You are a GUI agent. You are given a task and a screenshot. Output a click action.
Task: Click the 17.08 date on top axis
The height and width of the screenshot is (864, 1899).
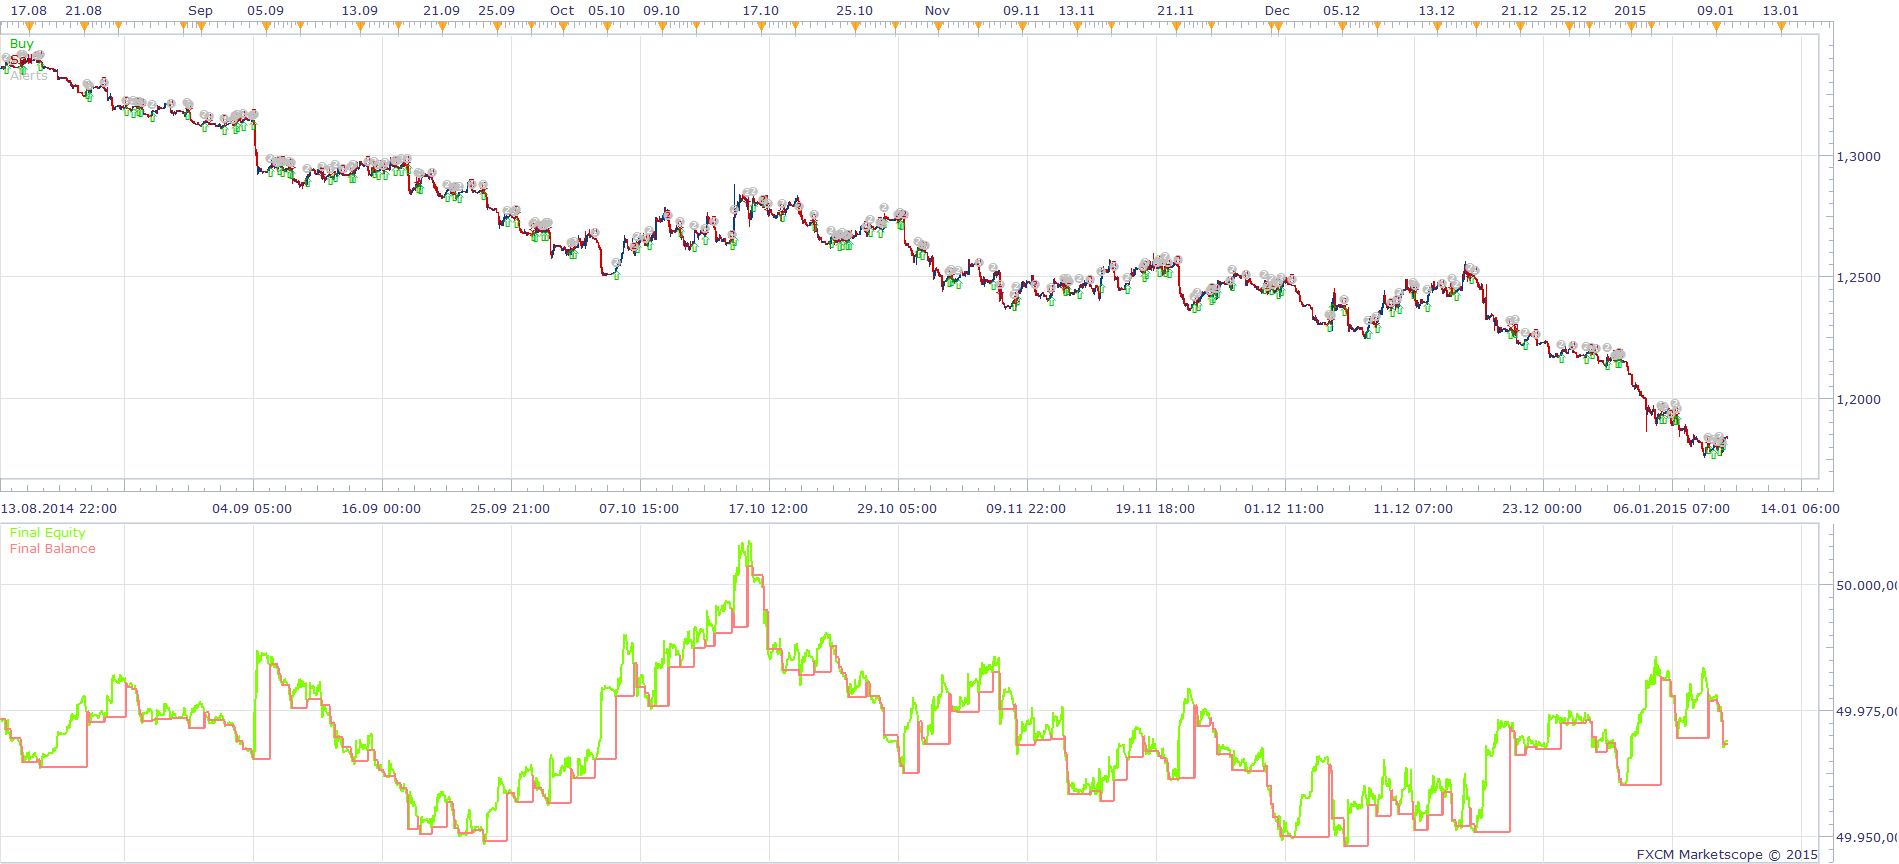point(29,11)
